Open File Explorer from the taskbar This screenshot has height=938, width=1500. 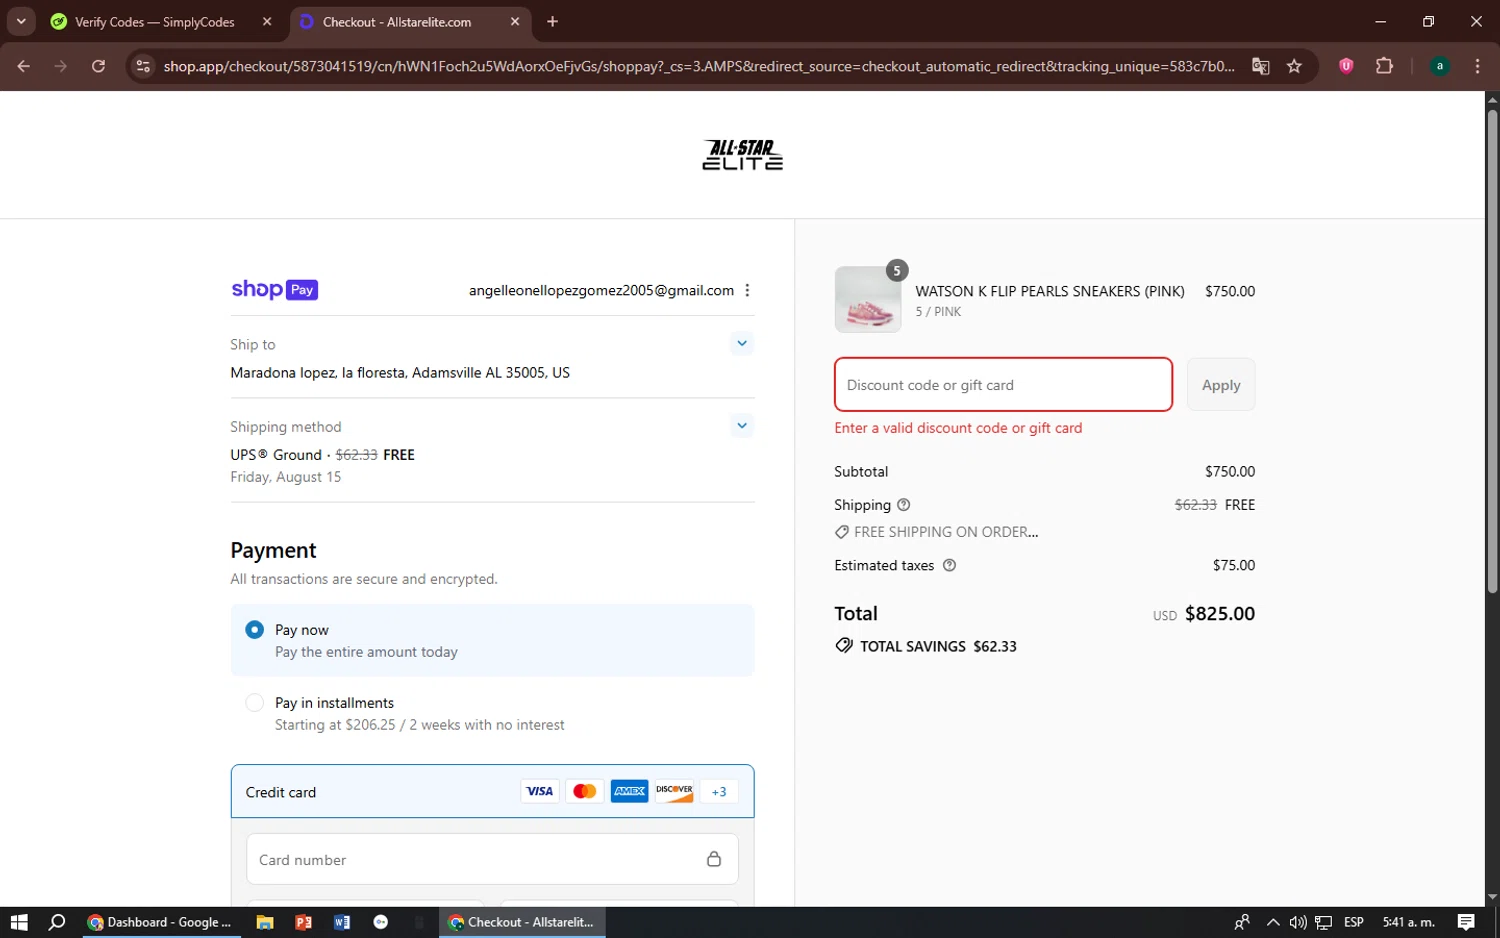click(x=265, y=922)
